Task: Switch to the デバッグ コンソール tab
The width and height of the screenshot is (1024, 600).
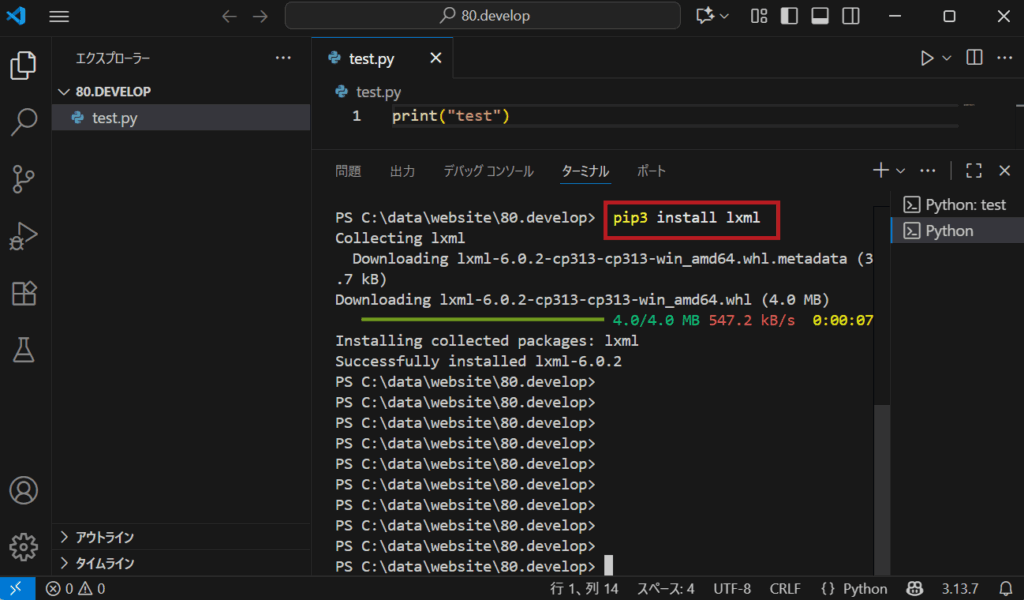Action: coord(488,171)
